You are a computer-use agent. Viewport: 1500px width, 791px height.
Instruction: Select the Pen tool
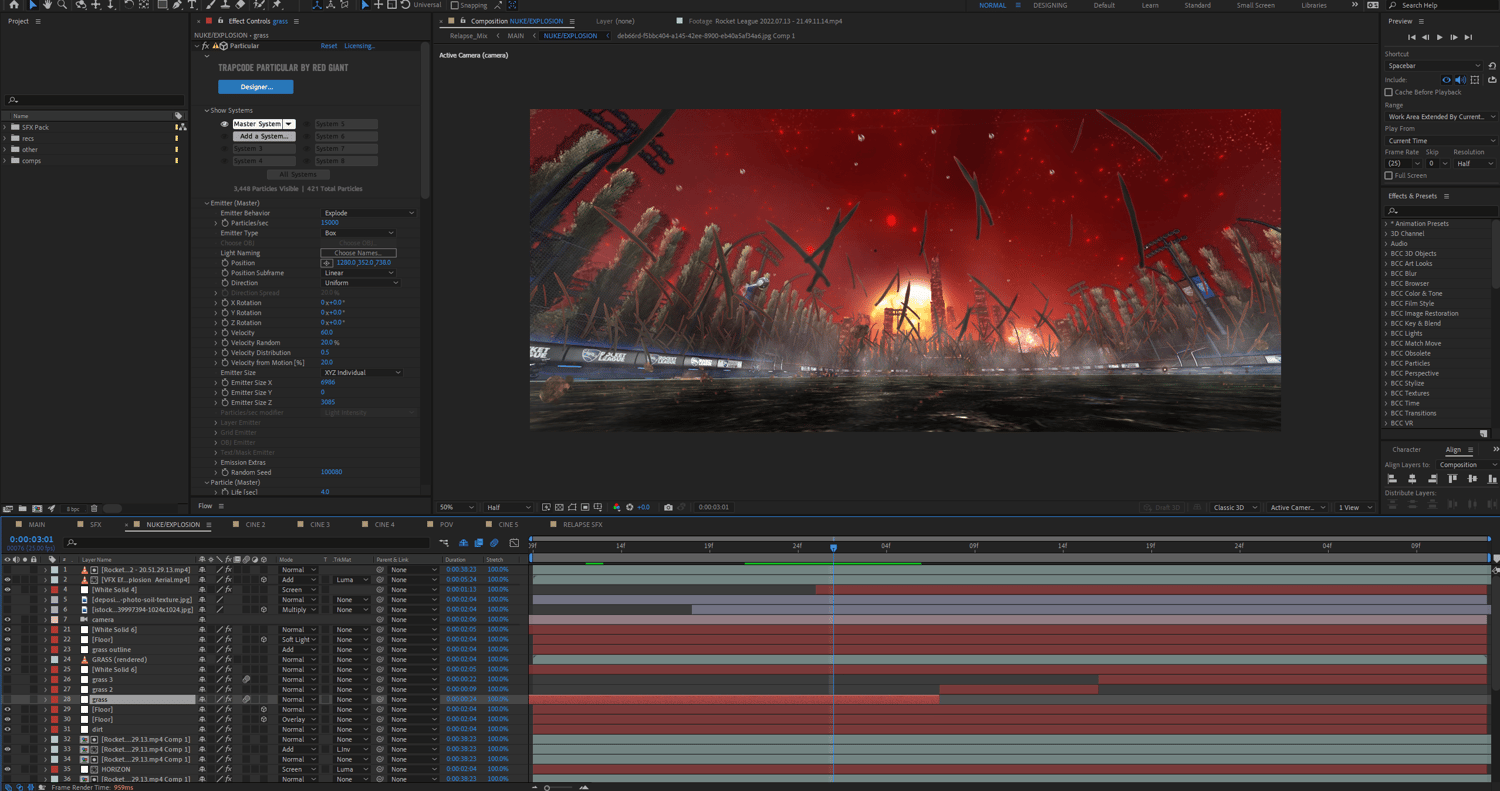point(177,5)
